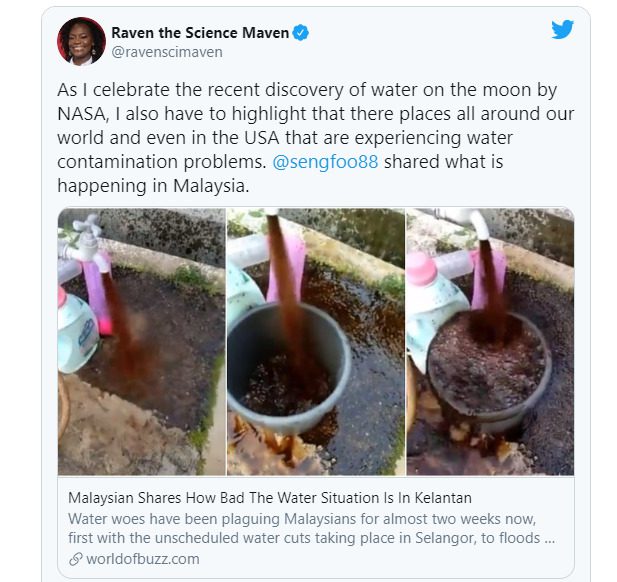The image size is (617, 582).
Task: Click the article description about water woes
Action: click(x=311, y=528)
